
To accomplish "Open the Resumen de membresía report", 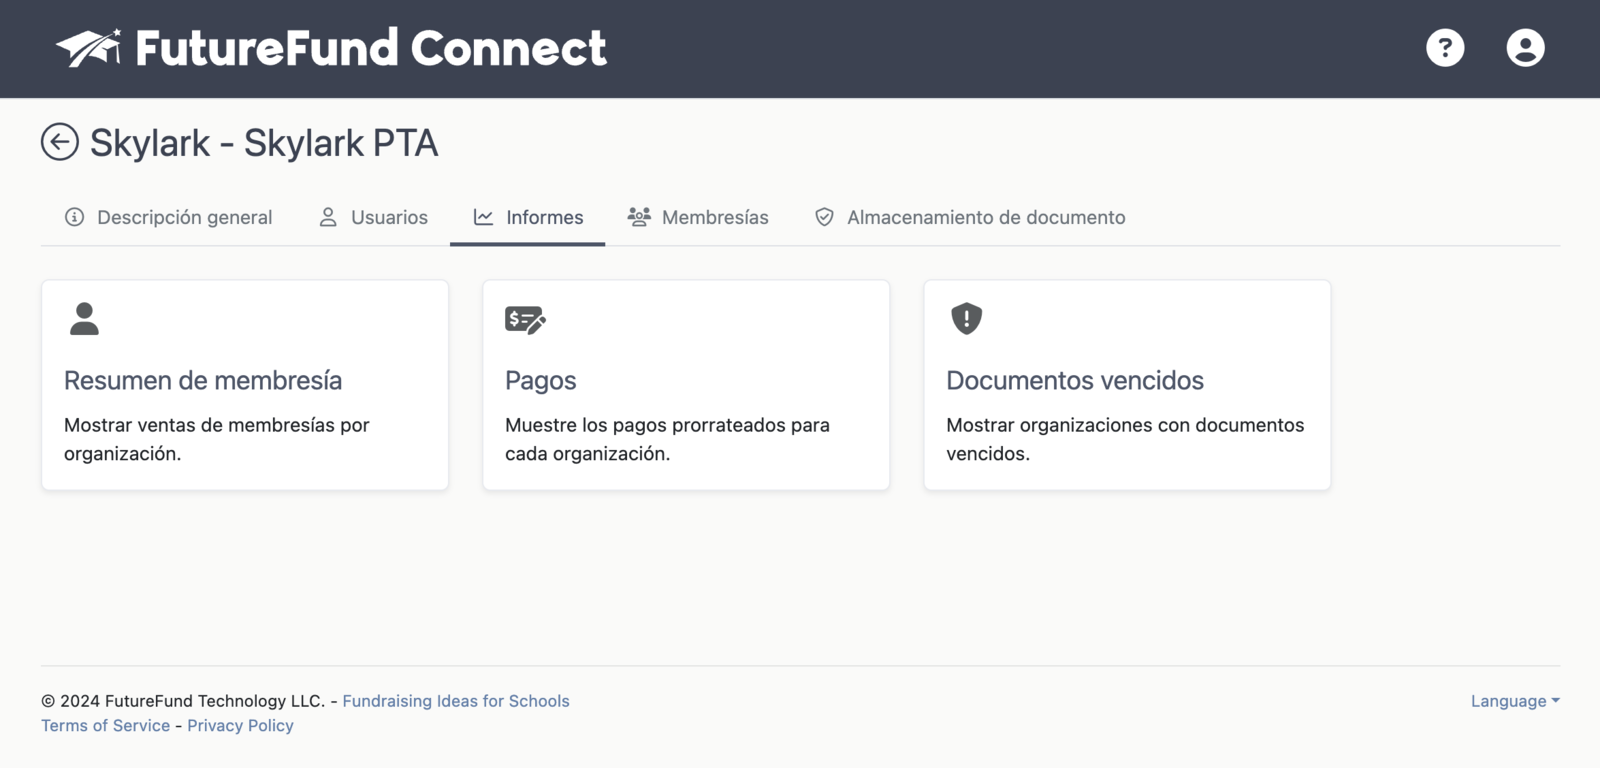I will [x=203, y=381].
